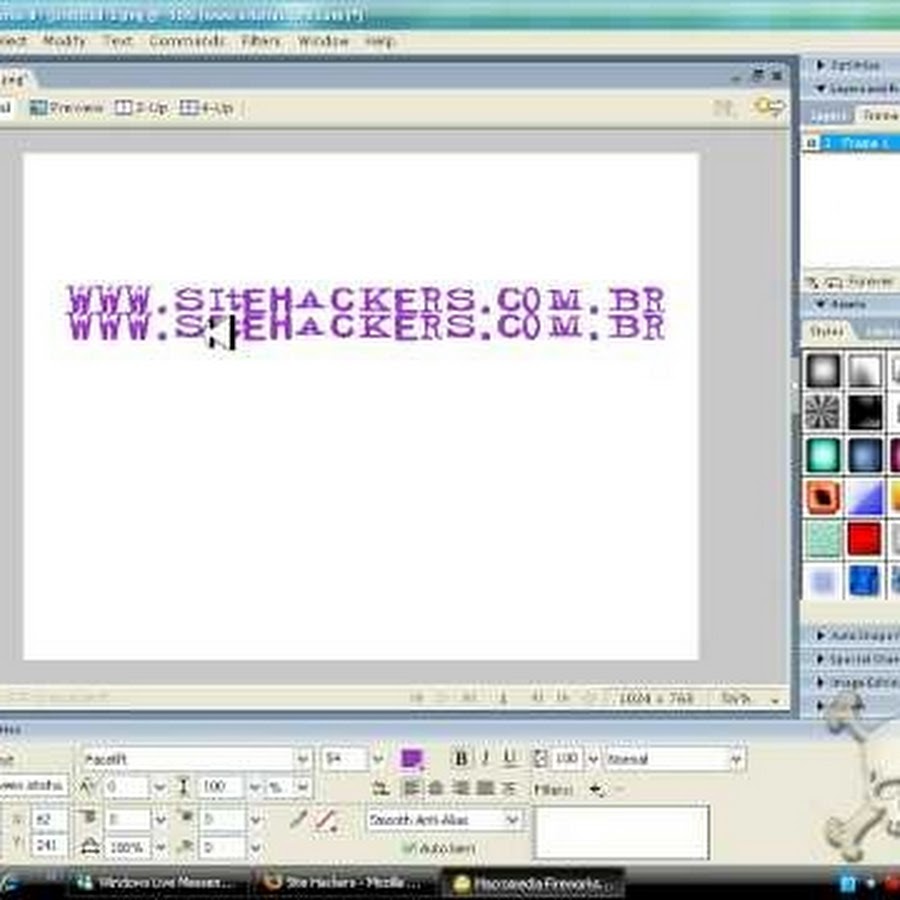Screen dimensions: 900x900
Task: Open the Filters menu
Action: [261, 41]
